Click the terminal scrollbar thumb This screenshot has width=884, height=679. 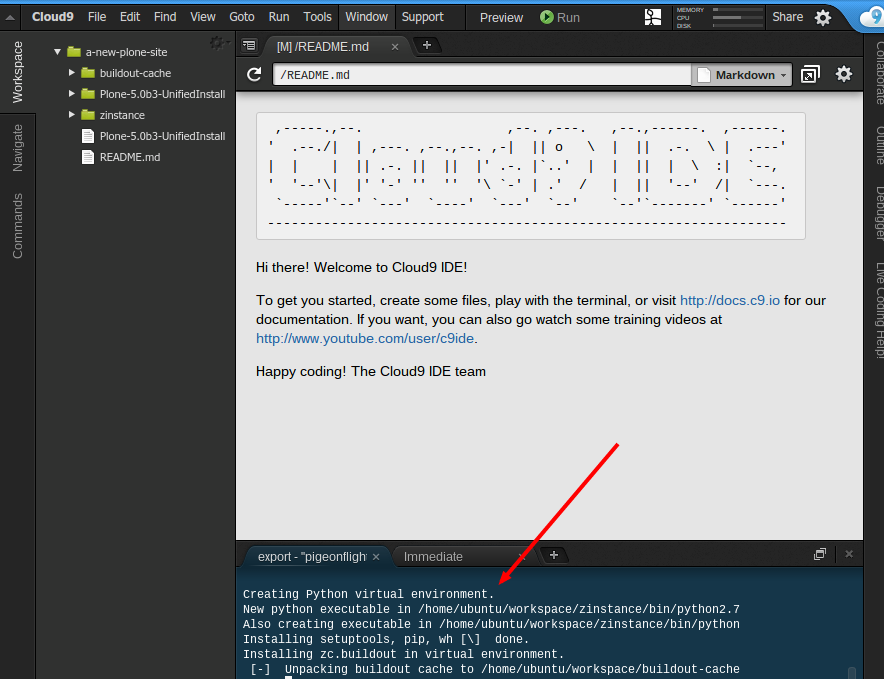852,673
